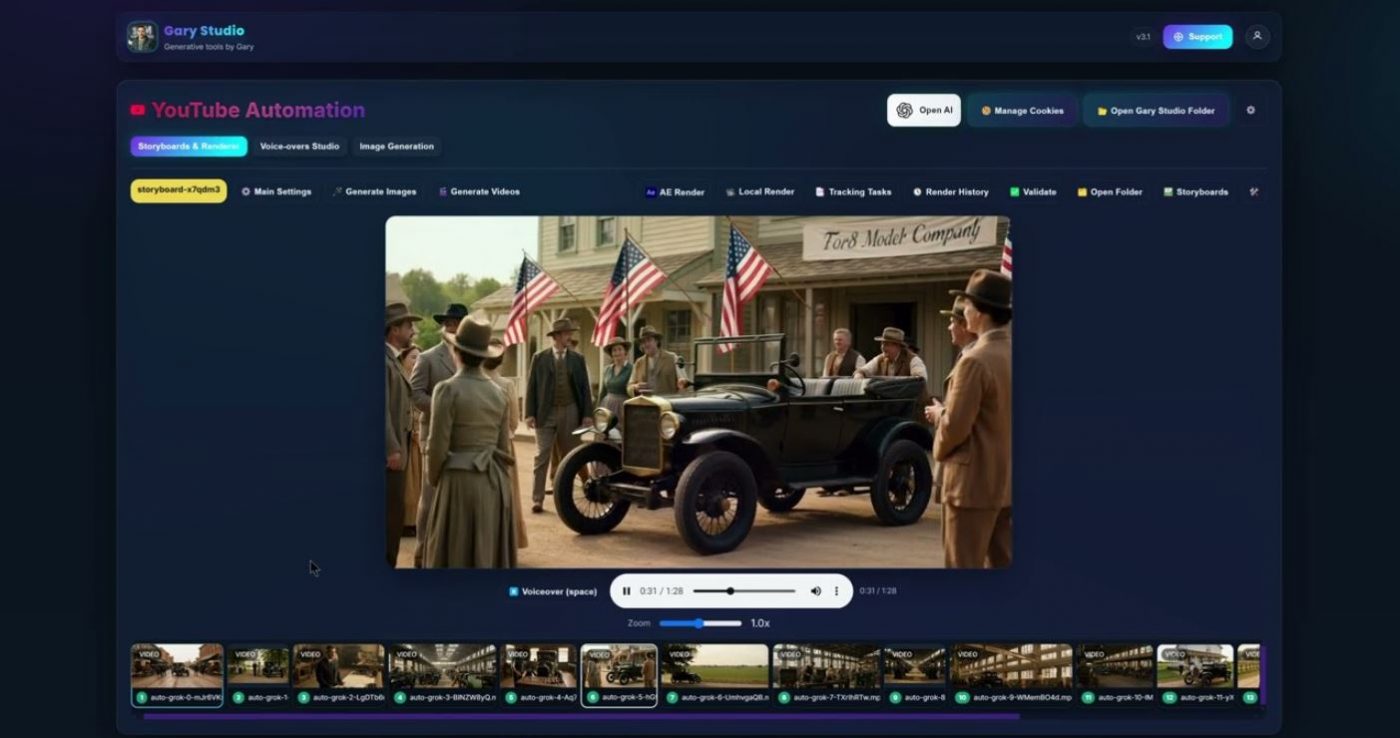1400x738 pixels.
Task: Seek using the audio progress slider
Action: point(744,591)
